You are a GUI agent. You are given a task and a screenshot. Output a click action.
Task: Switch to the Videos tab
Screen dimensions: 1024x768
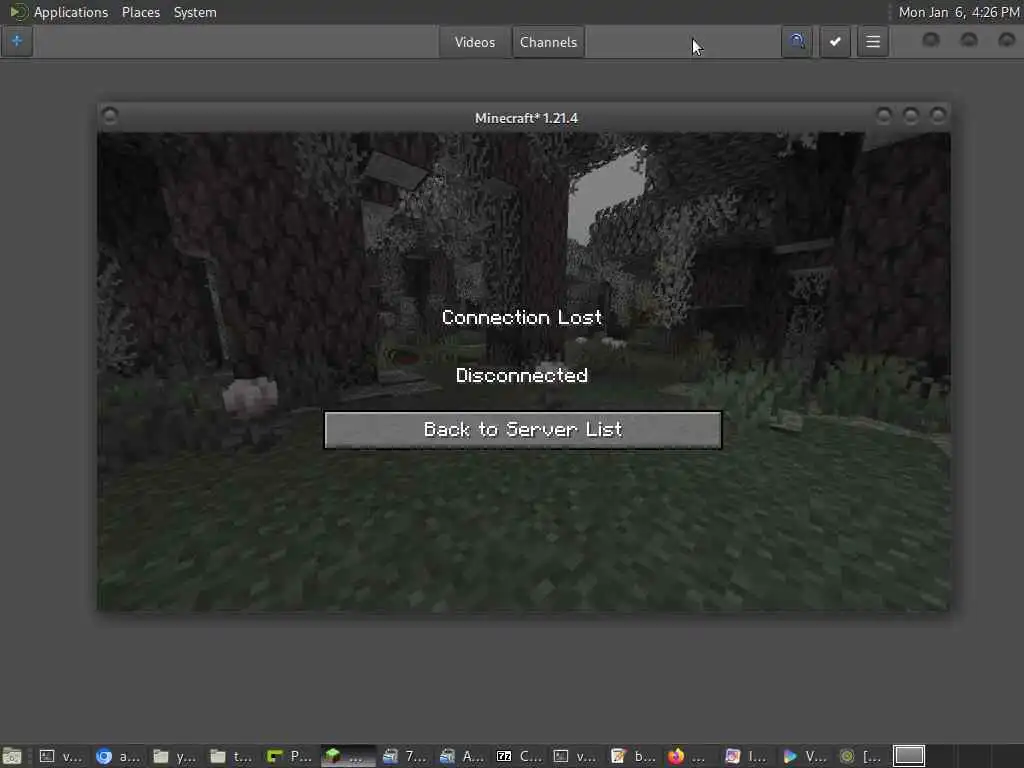(x=475, y=42)
